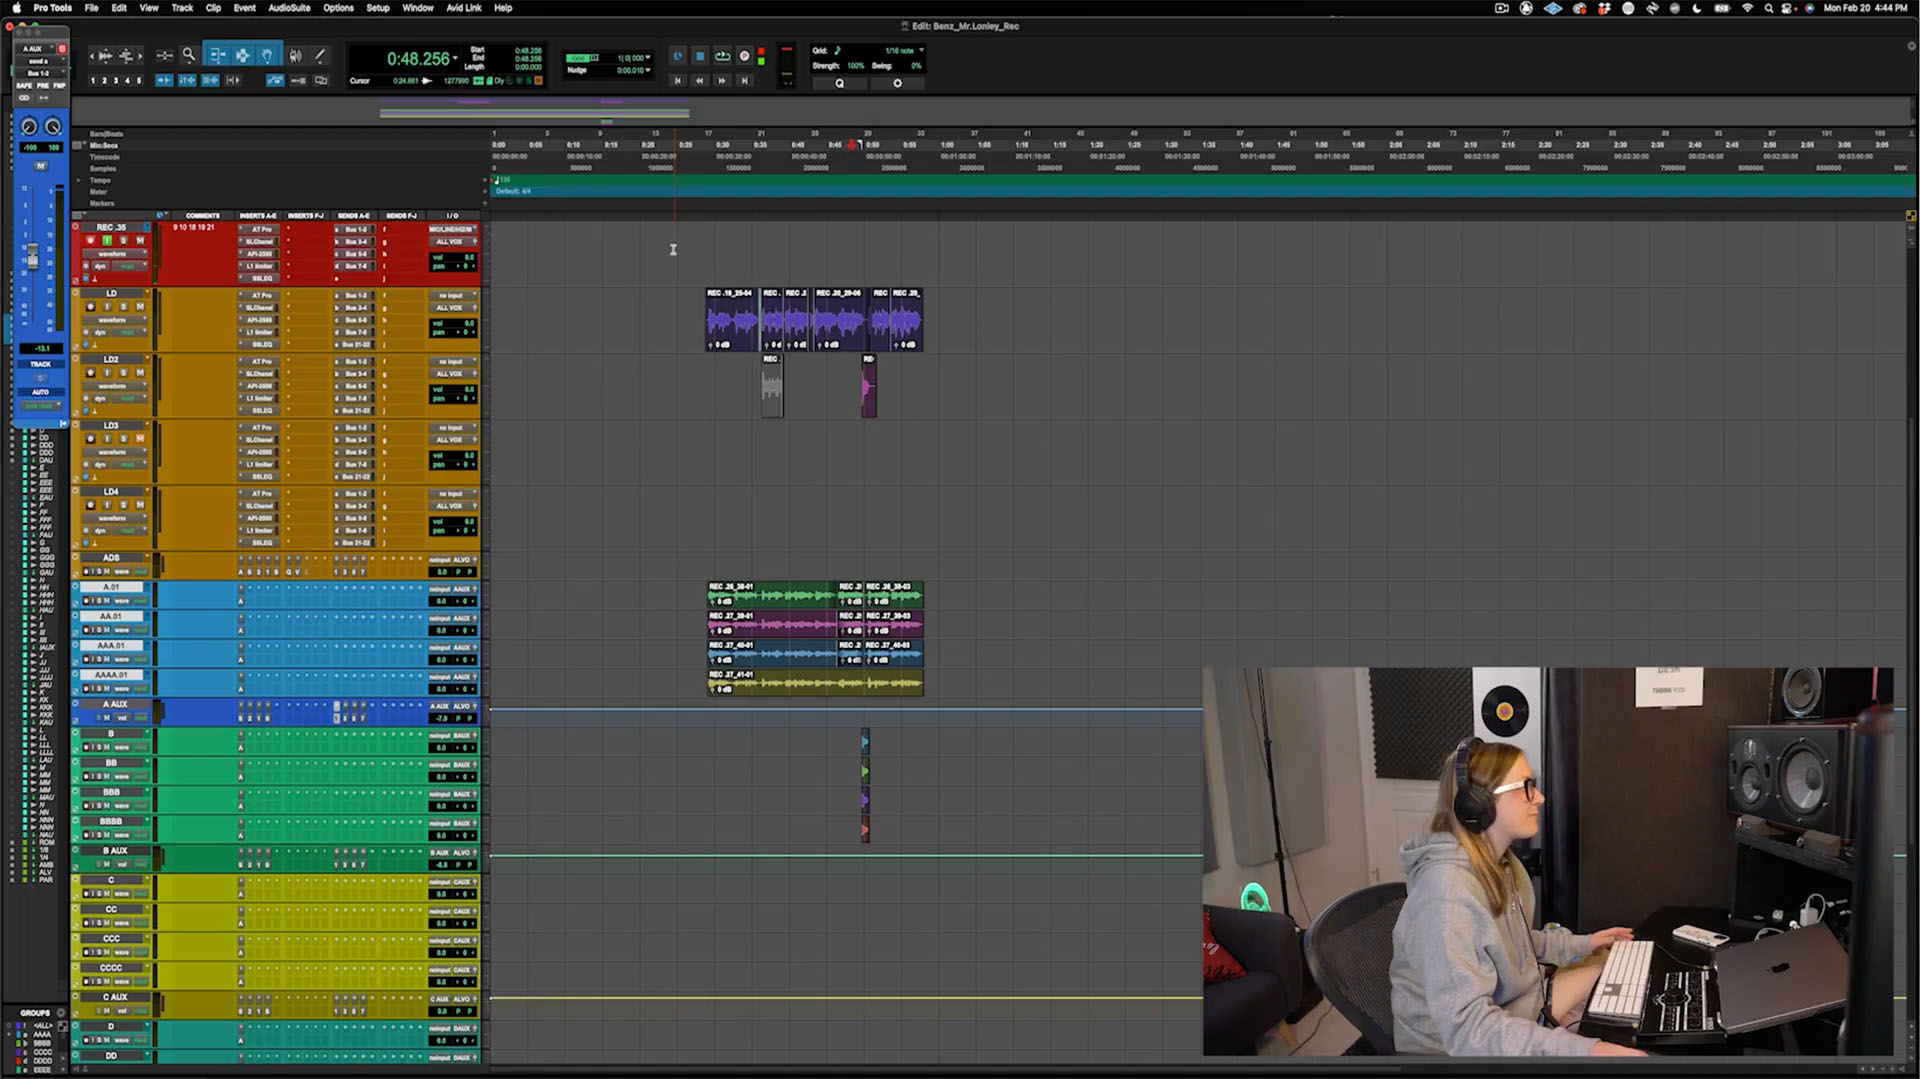Click Return to Zero transport button

[x=678, y=80]
